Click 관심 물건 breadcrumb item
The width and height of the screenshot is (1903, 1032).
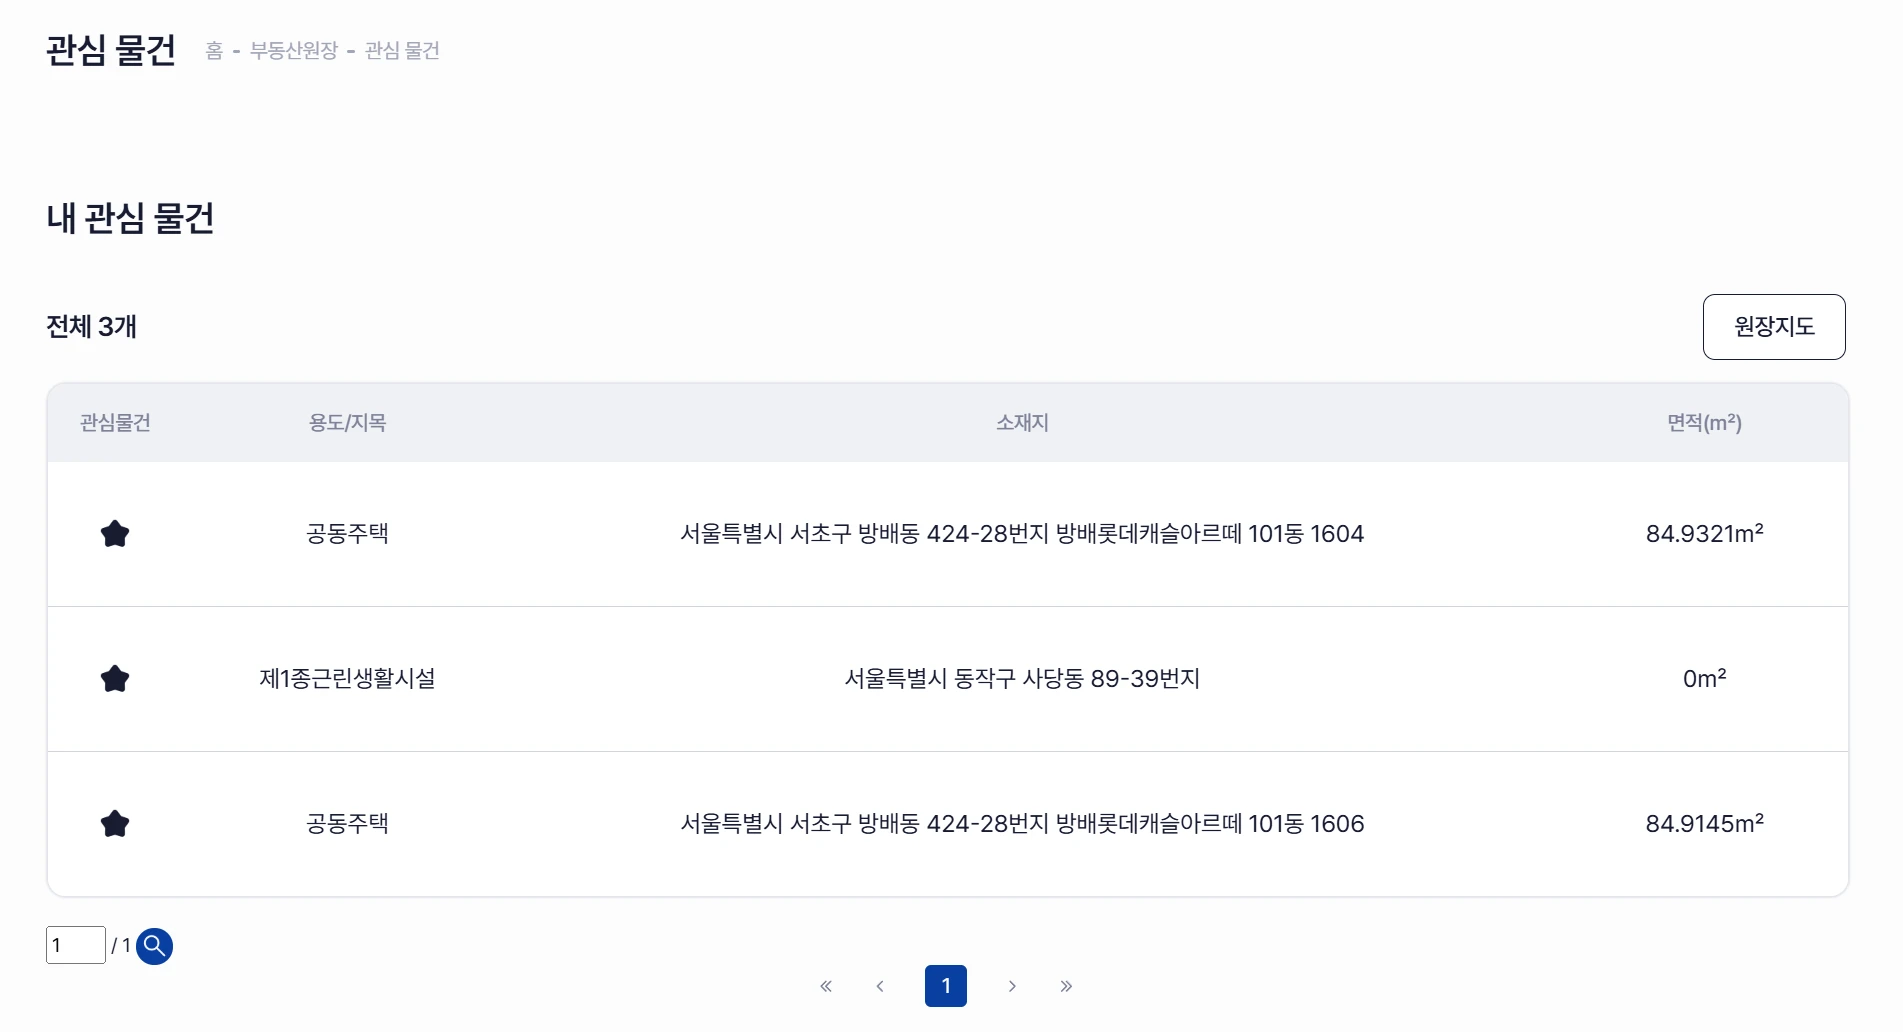(402, 50)
